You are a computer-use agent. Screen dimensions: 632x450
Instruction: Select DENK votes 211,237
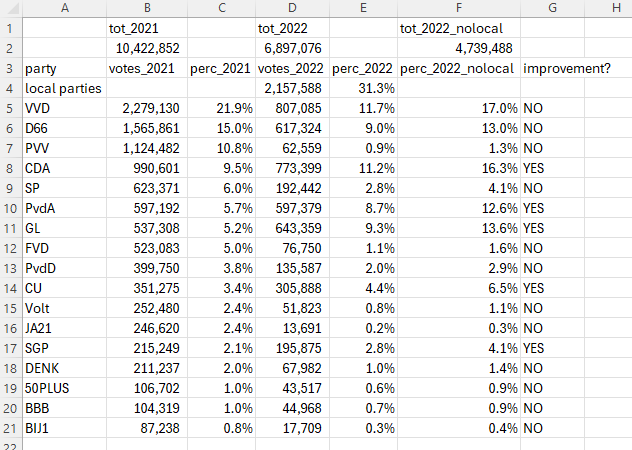(147, 369)
